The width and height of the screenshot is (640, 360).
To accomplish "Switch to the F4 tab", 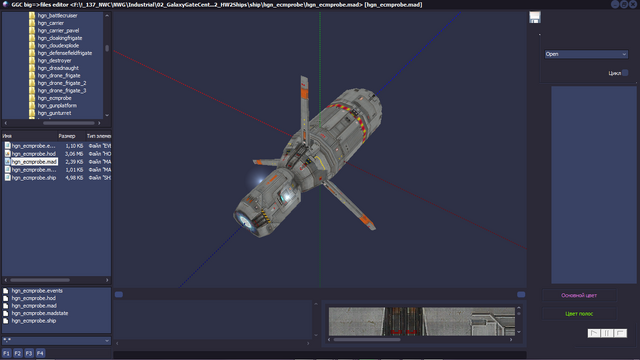I will [x=40, y=353].
